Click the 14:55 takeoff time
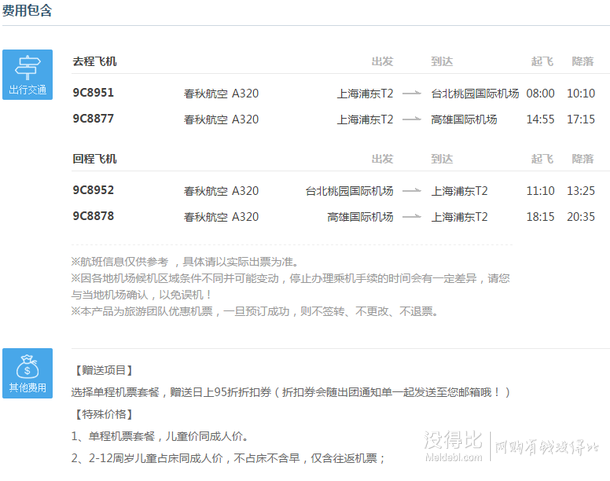This screenshot has width=610, height=481. [540, 119]
